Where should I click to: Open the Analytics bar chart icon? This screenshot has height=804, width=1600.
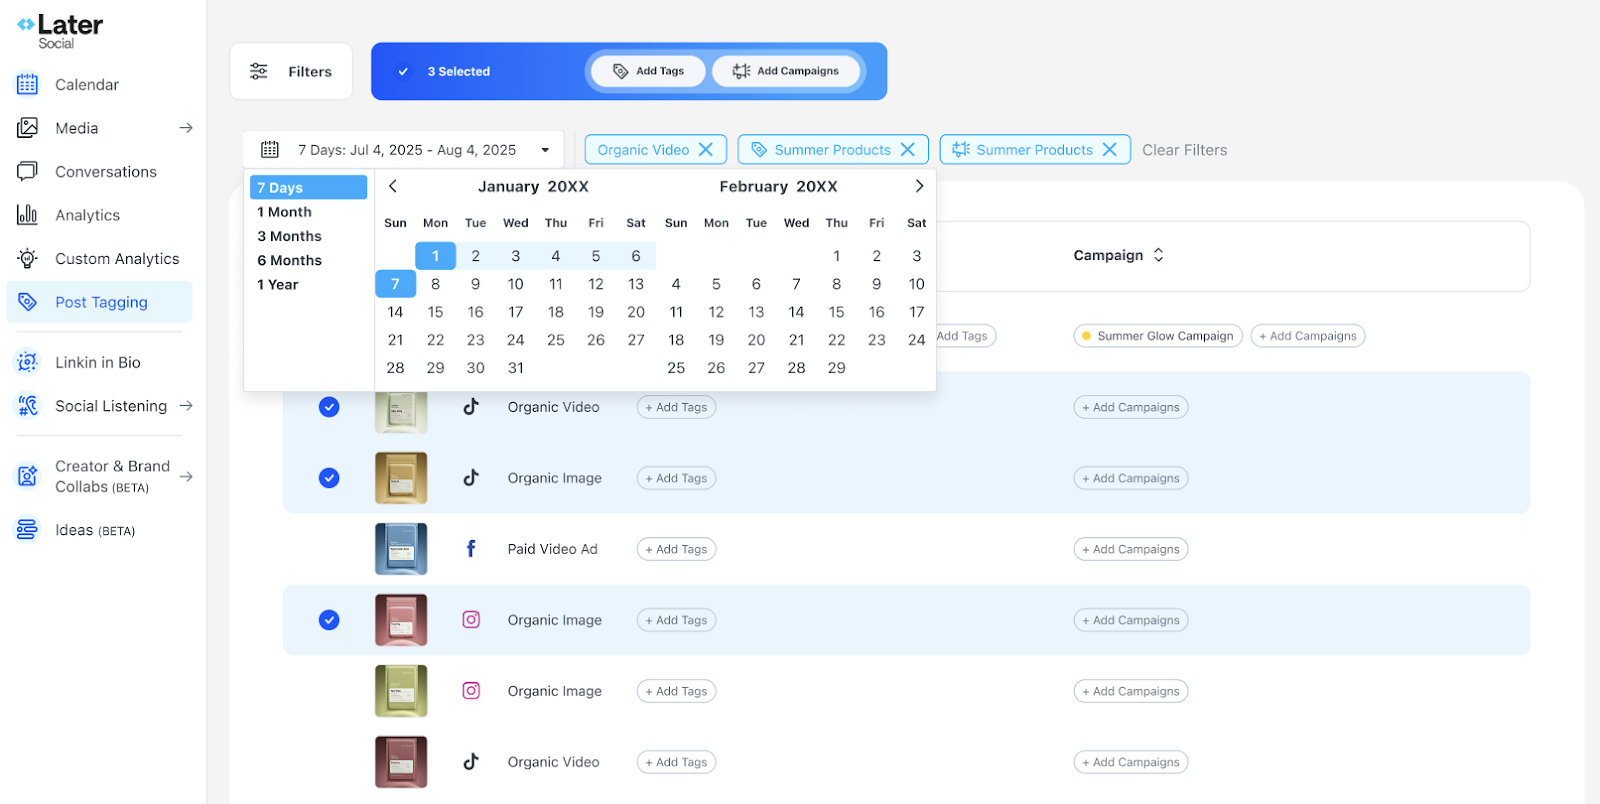click(27, 215)
